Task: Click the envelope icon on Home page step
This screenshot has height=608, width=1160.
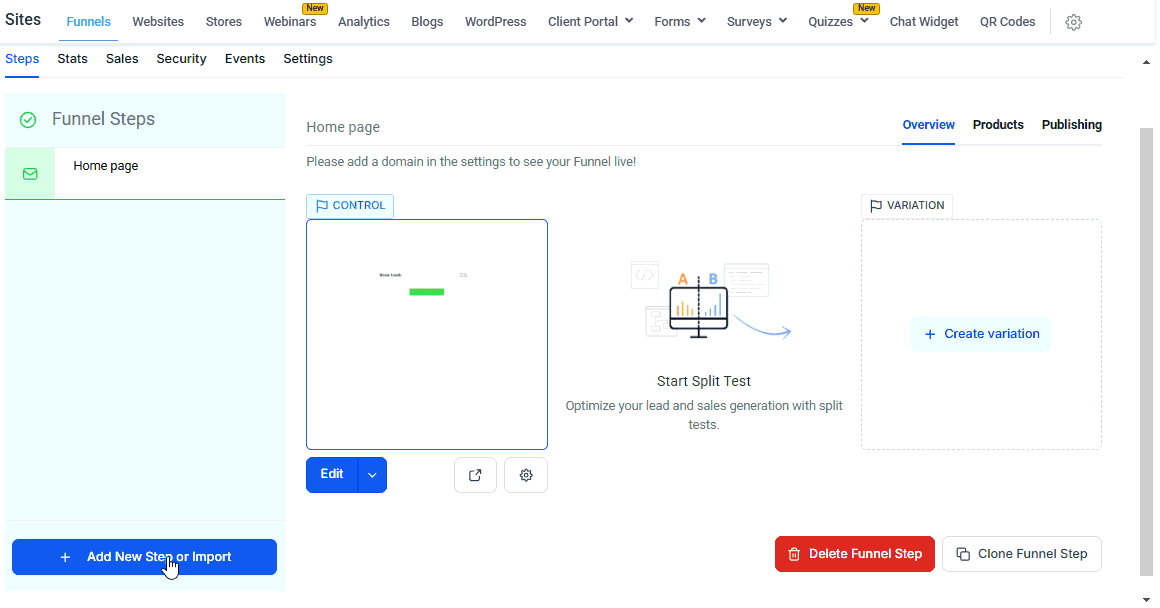Action: pyautogui.click(x=30, y=174)
